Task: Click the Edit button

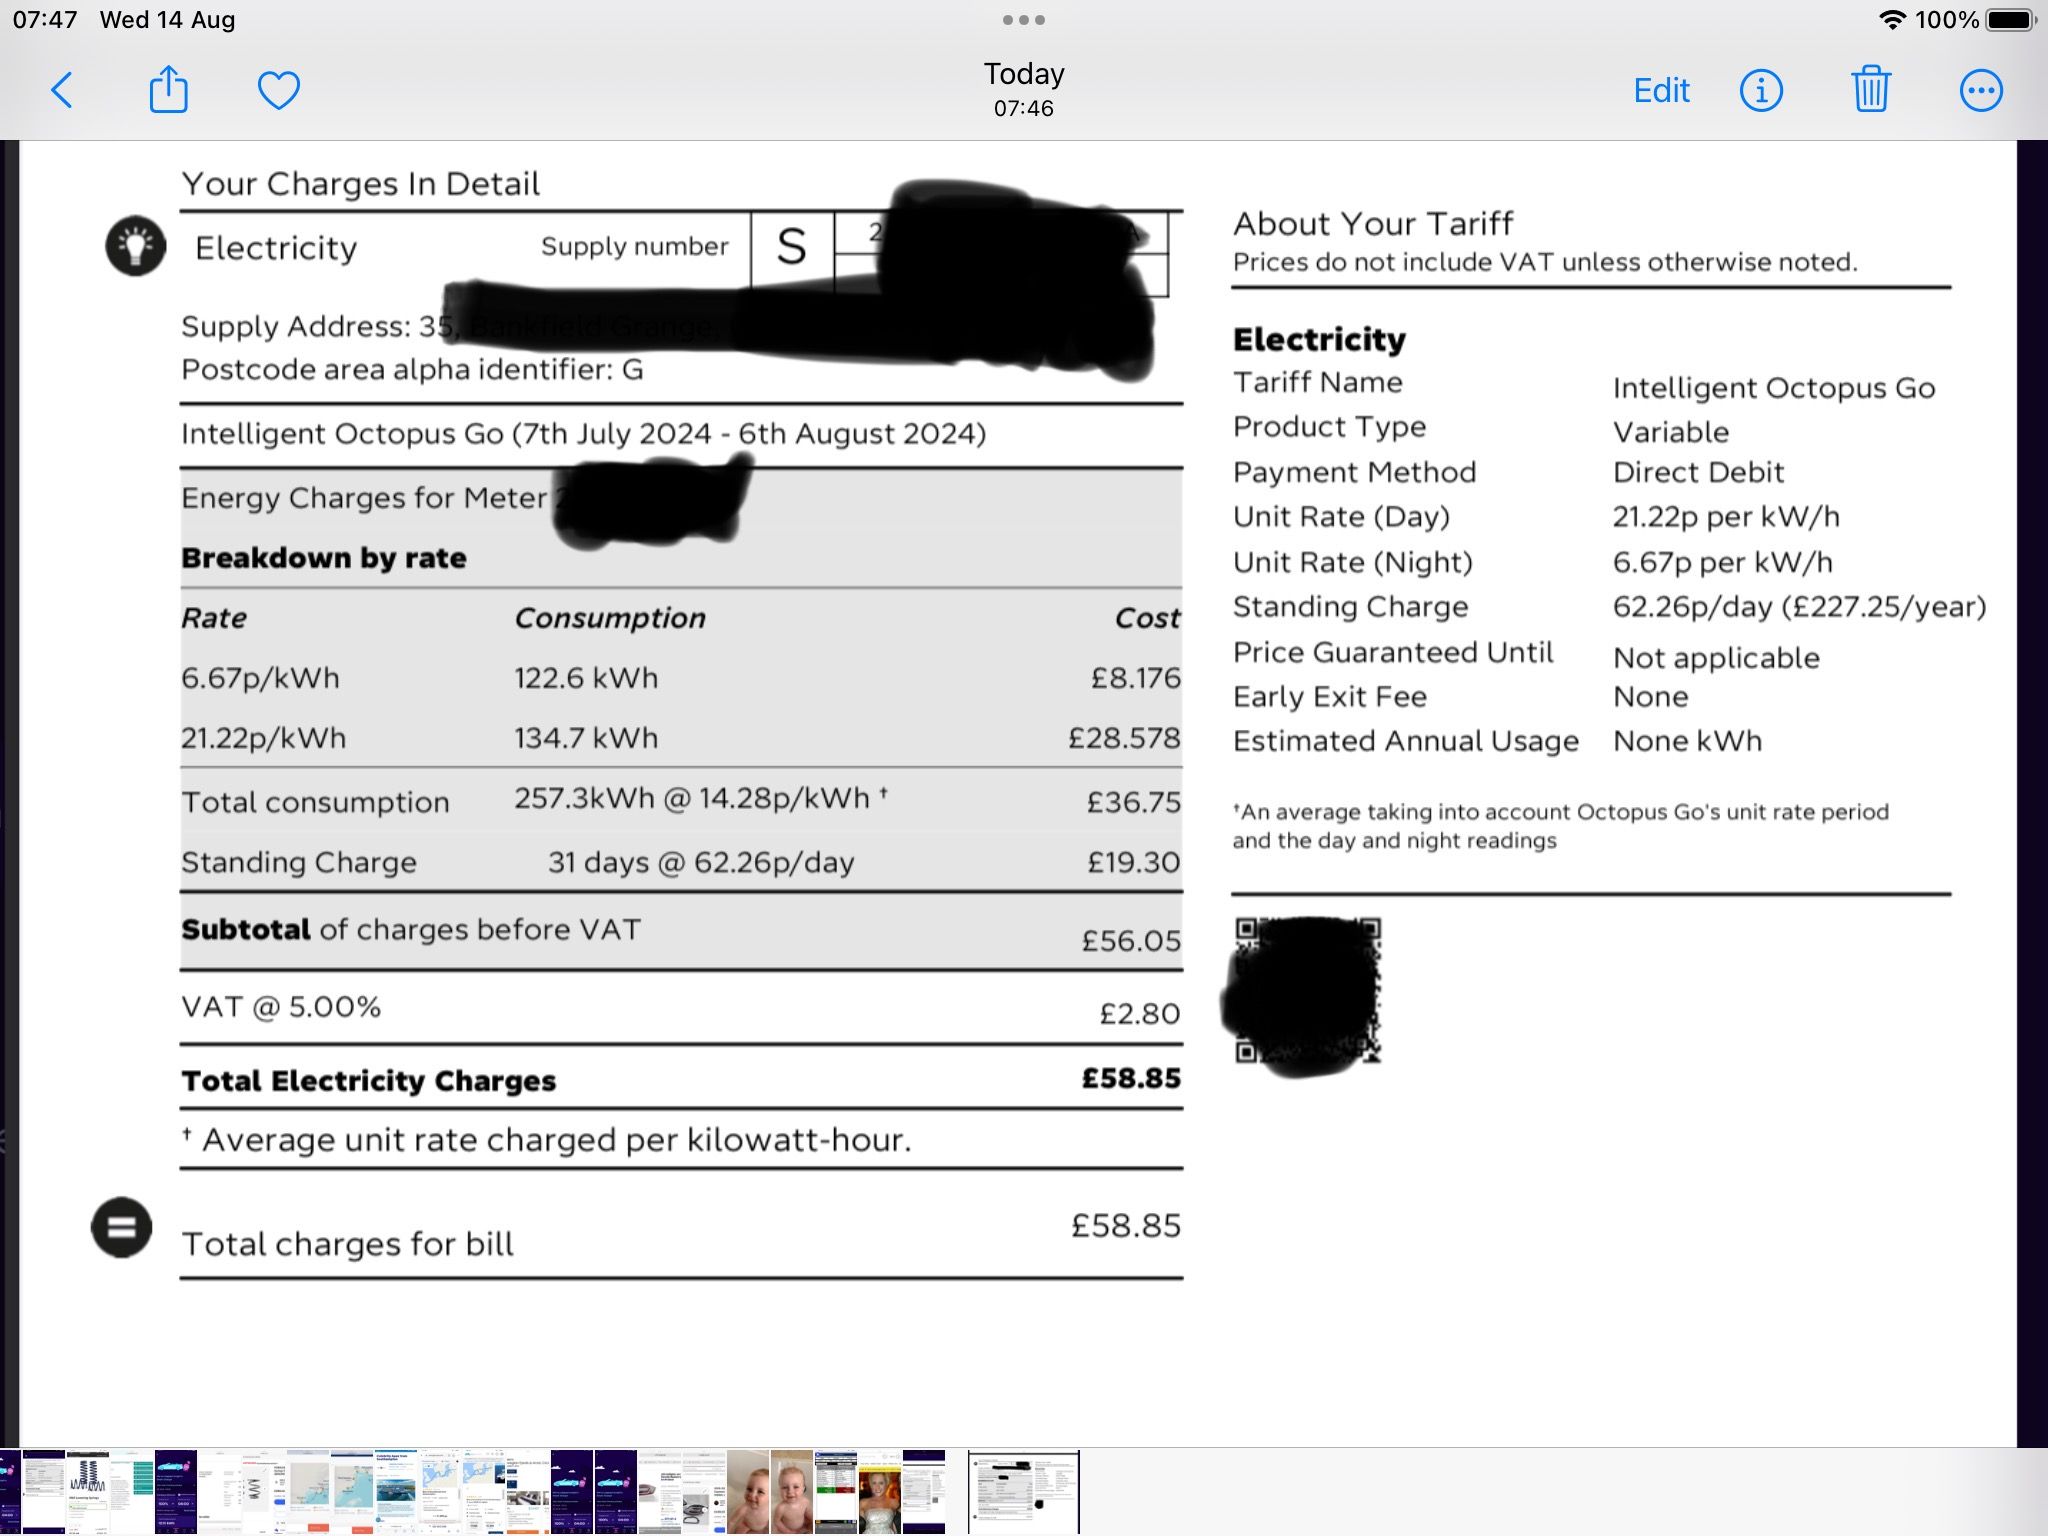Action: pyautogui.click(x=1661, y=91)
